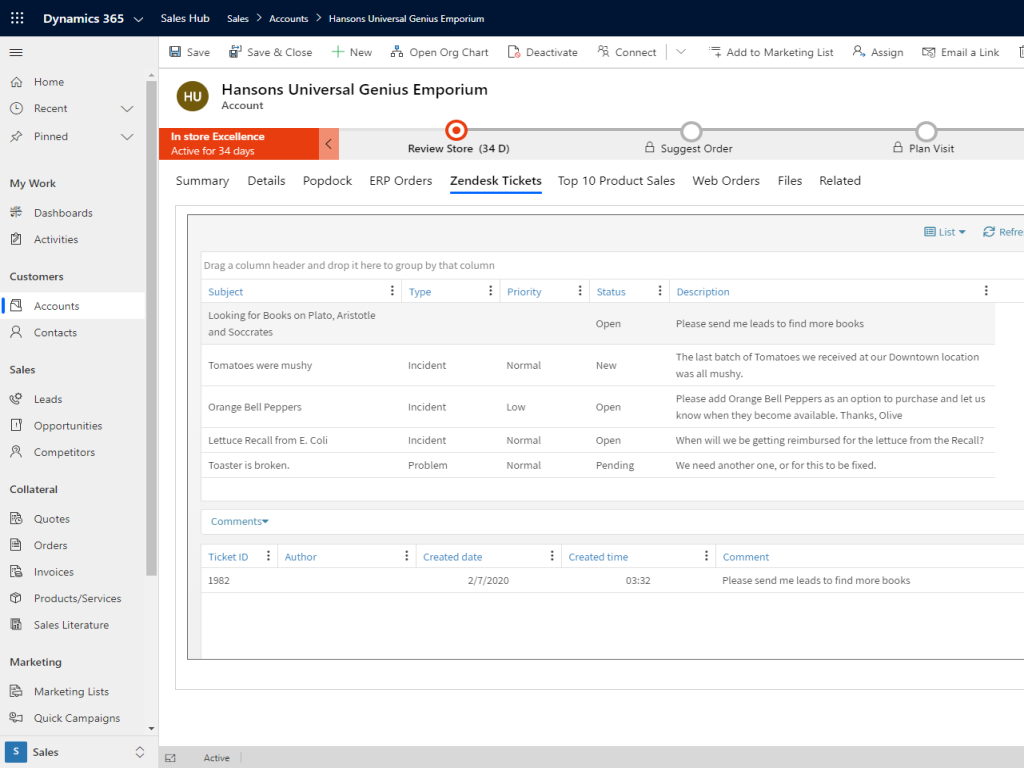Open the Top 10 Product Sales tab

click(x=616, y=181)
